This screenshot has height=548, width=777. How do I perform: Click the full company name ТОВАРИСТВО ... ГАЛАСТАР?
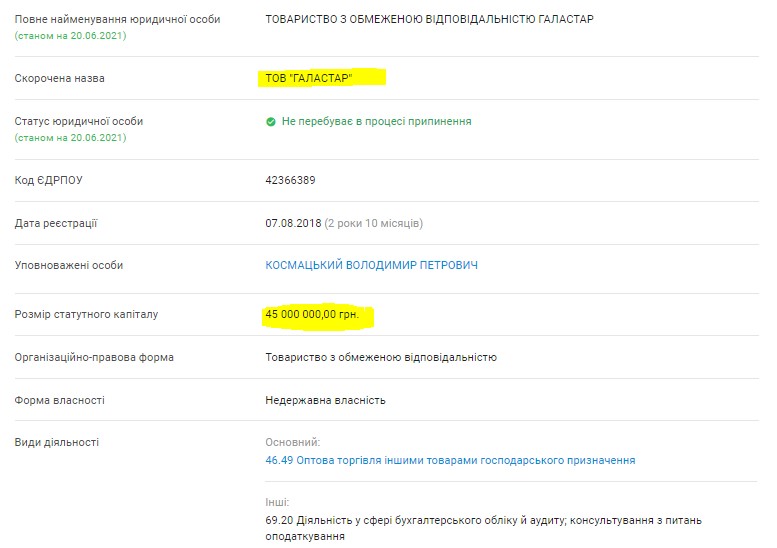click(429, 19)
